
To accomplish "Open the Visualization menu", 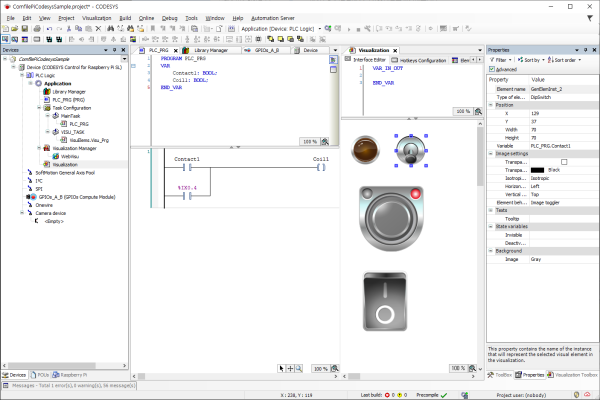I will coord(97,18).
